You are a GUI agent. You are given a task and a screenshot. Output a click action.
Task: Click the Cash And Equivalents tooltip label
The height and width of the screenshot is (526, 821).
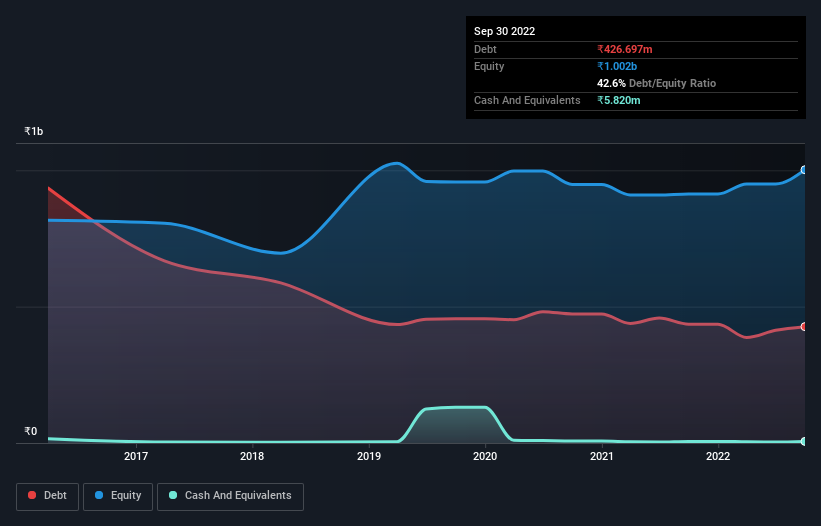tap(527, 100)
